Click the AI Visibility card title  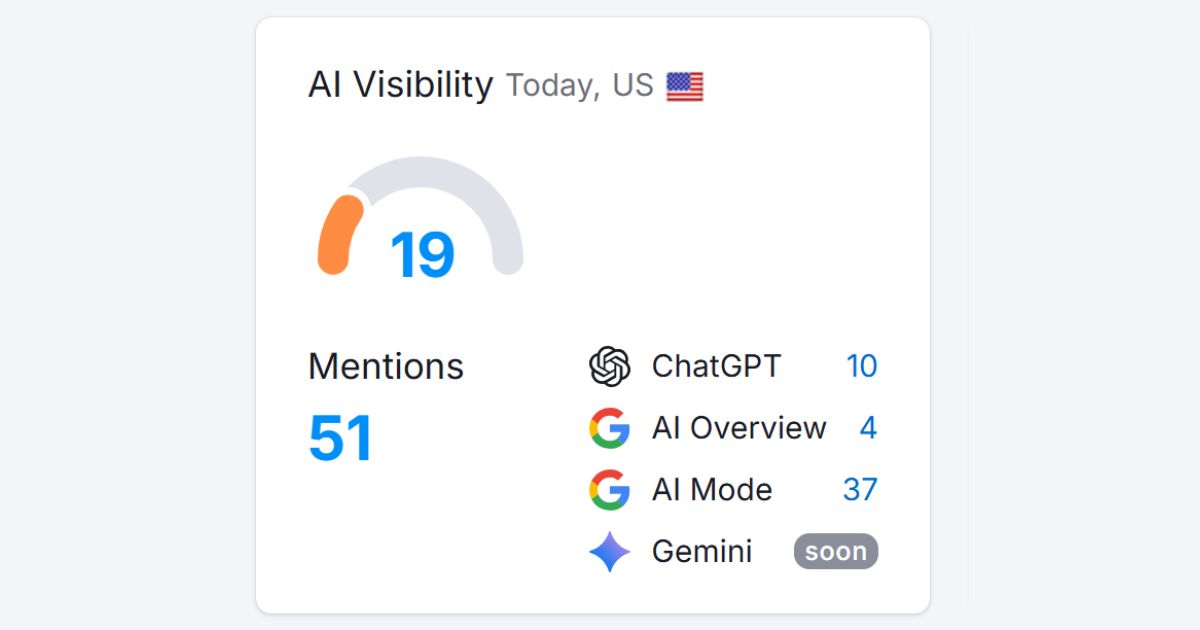point(400,86)
